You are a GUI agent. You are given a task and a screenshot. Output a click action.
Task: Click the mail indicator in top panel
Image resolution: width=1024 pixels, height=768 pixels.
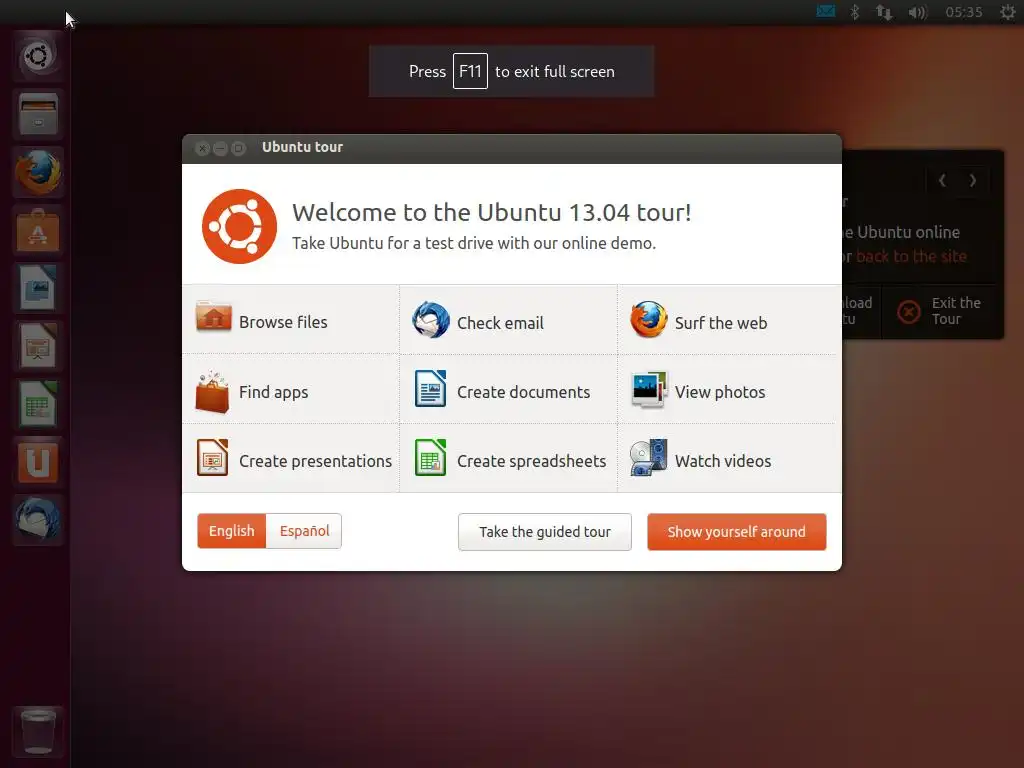click(825, 12)
